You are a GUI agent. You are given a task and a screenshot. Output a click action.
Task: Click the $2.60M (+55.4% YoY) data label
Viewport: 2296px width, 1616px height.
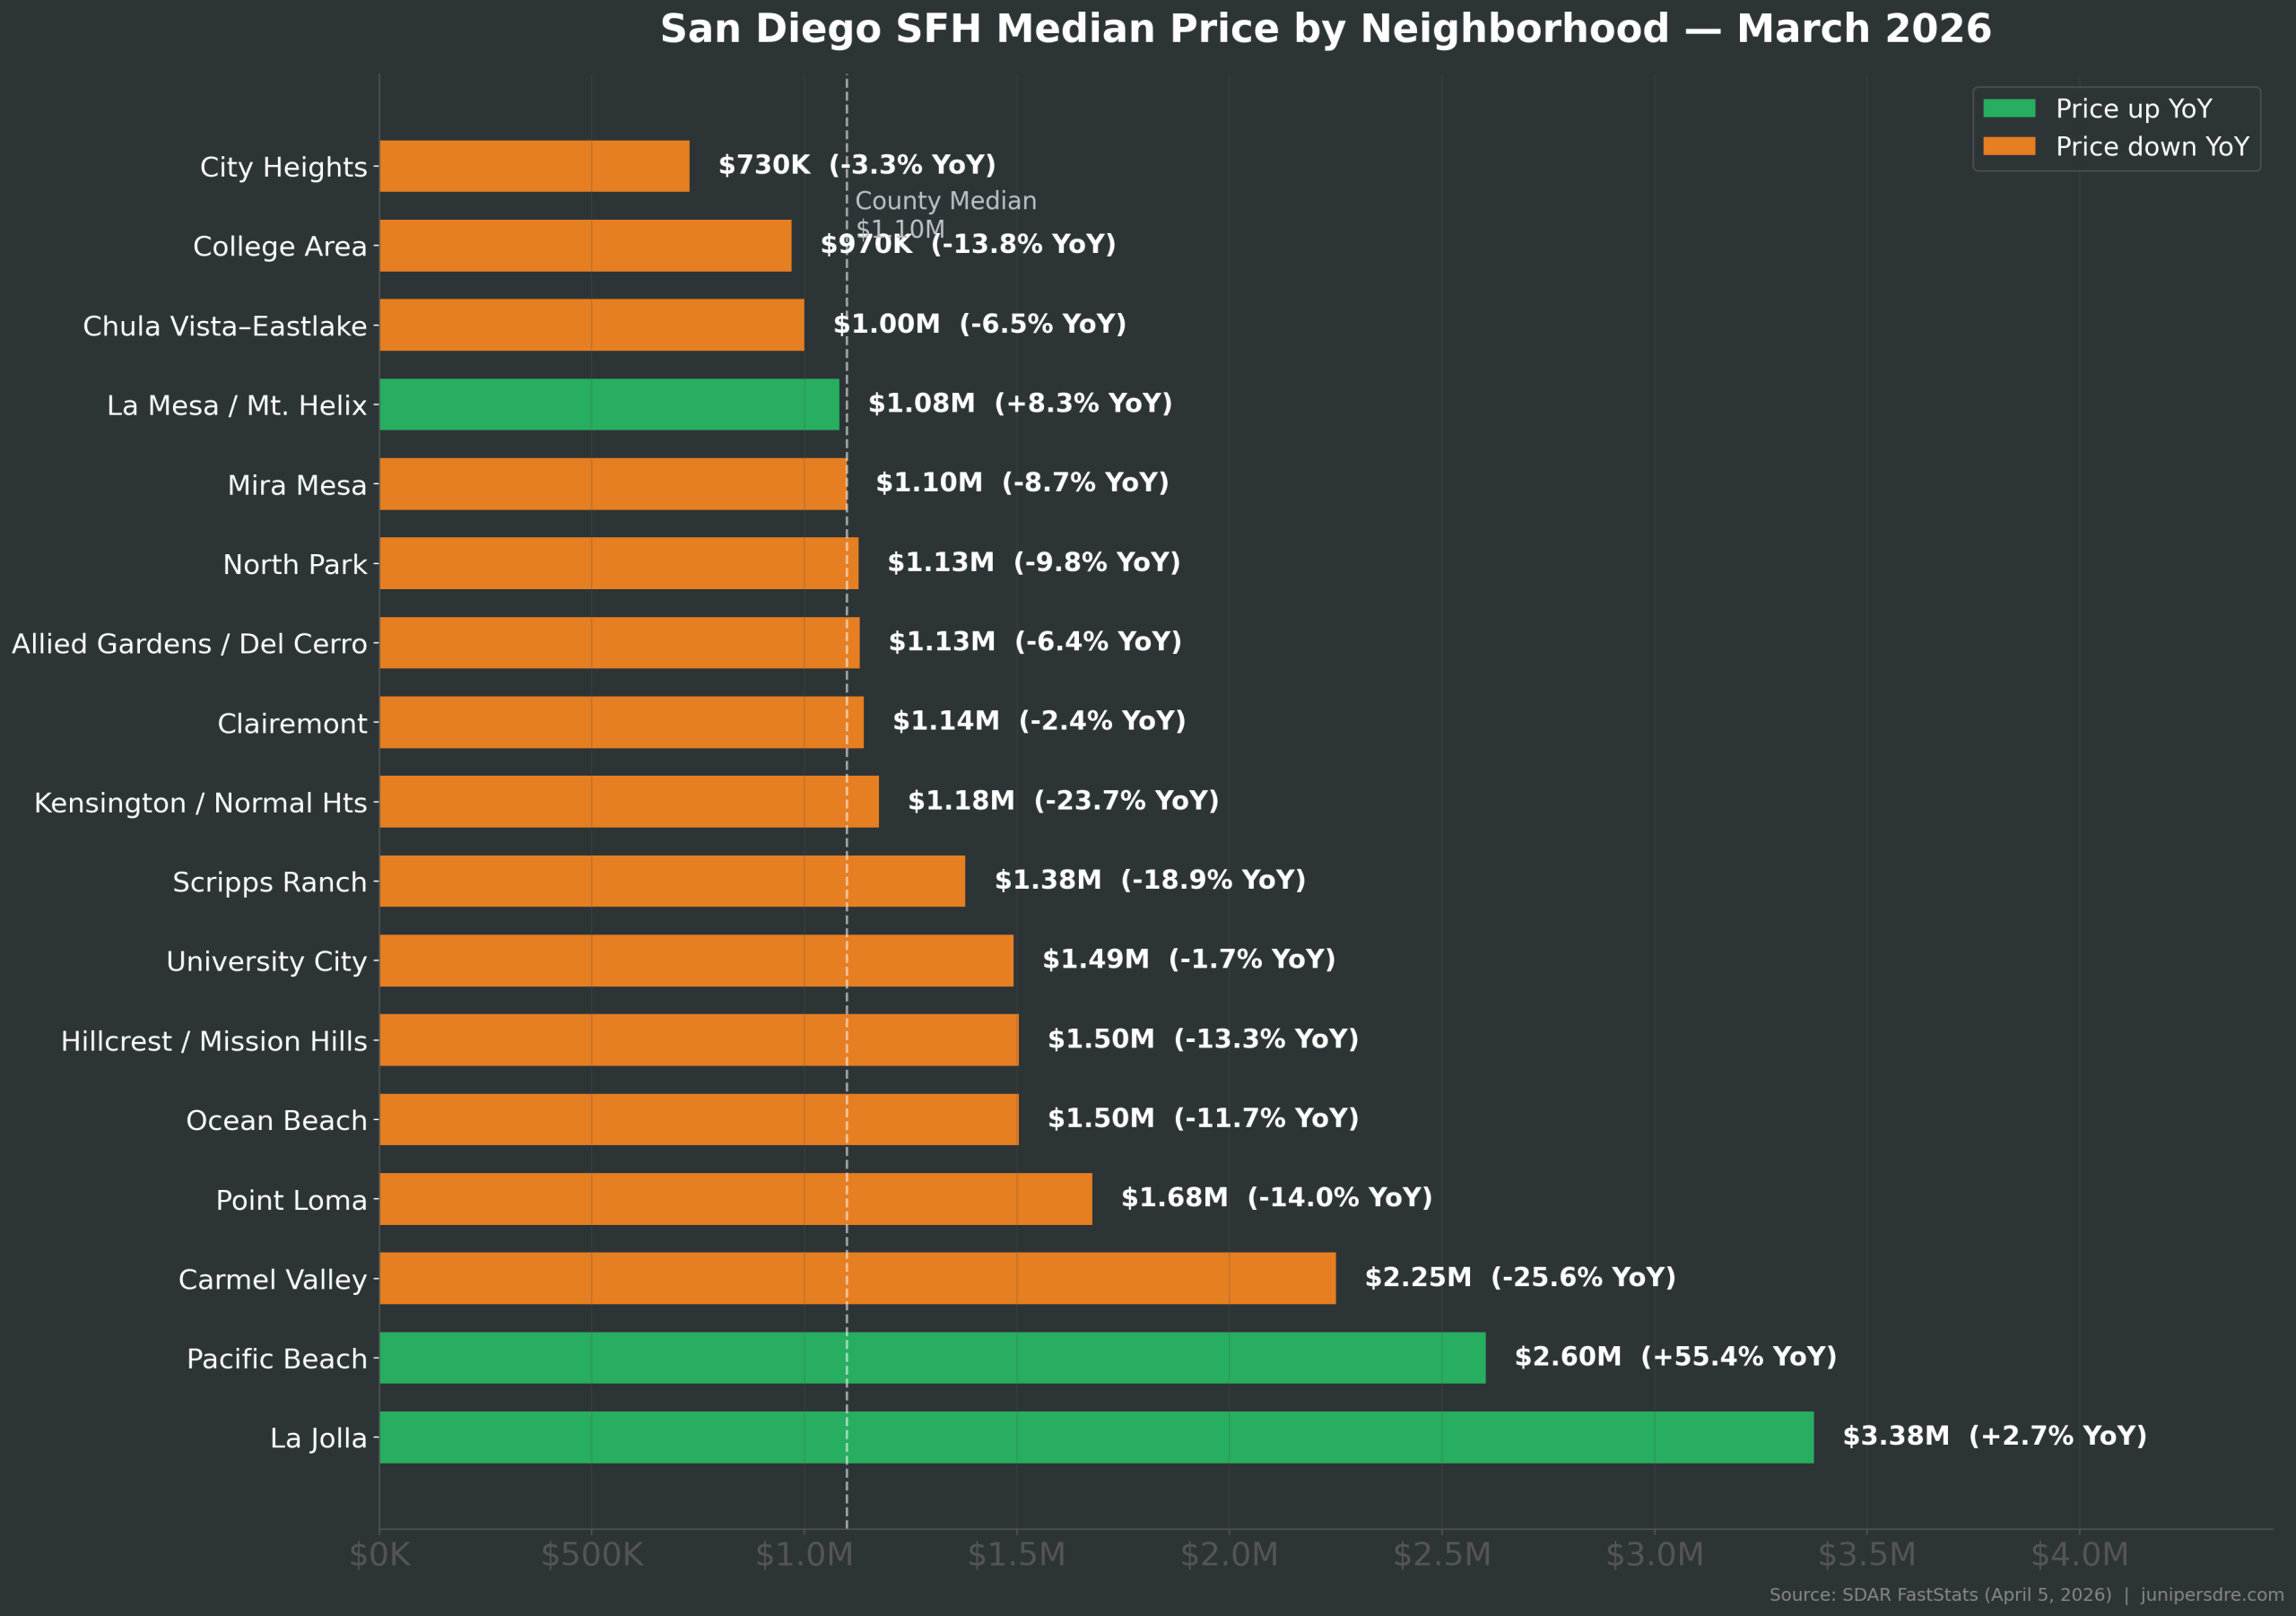pos(1675,1357)
